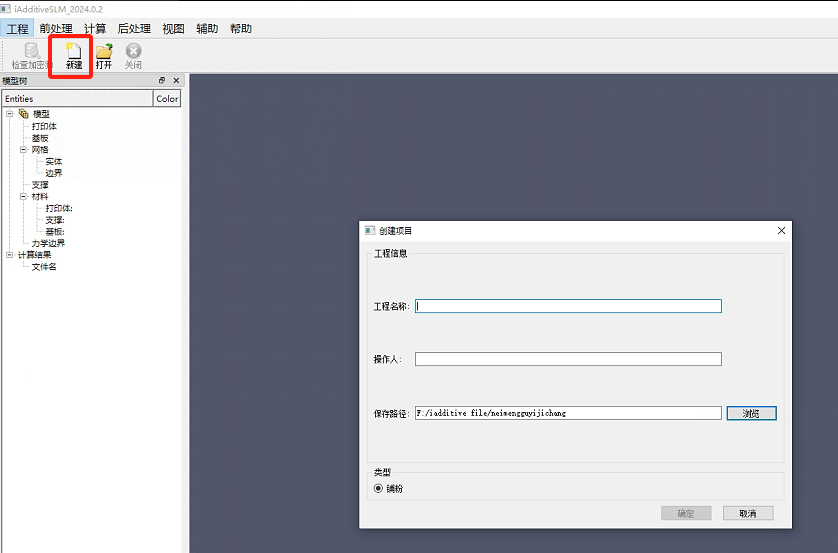This screenshot has height=553, width=838.
Task: Click the 浏览 browse button
Action: [751, 413]
